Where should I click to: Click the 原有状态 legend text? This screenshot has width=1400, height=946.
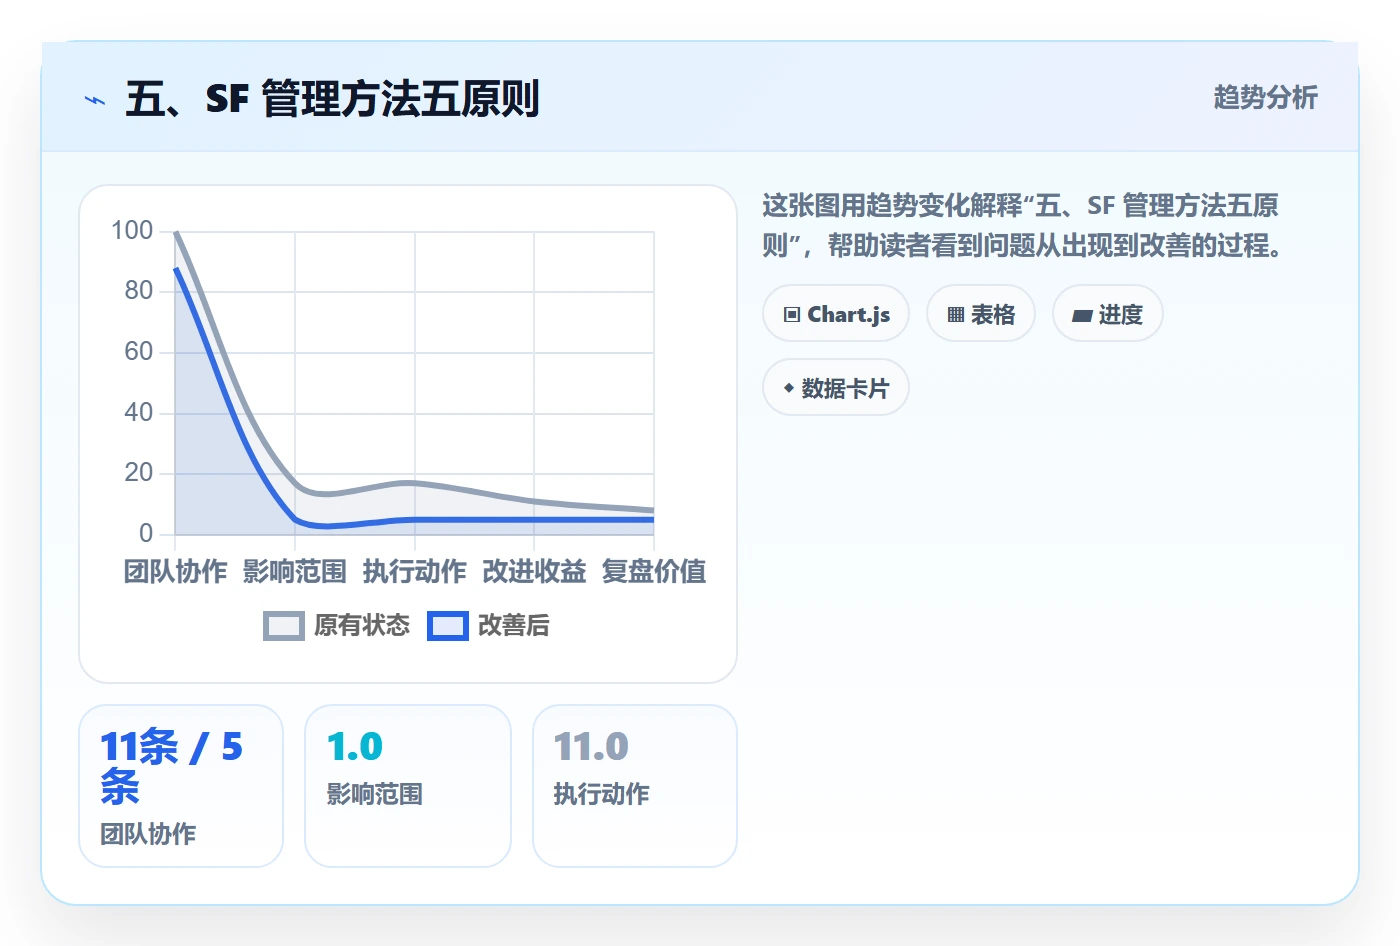click(x=362, y=626)
